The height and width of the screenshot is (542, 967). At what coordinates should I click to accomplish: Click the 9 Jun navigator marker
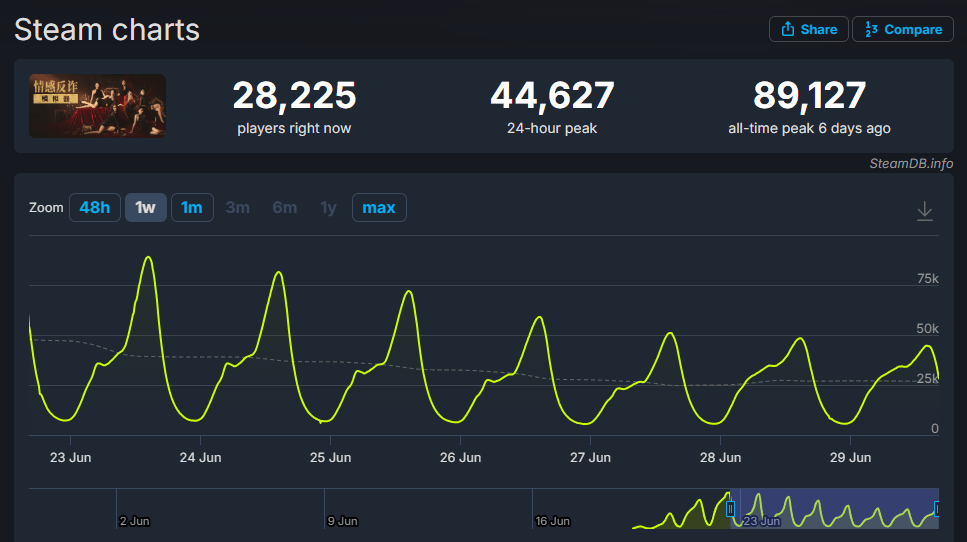point(342,521)
